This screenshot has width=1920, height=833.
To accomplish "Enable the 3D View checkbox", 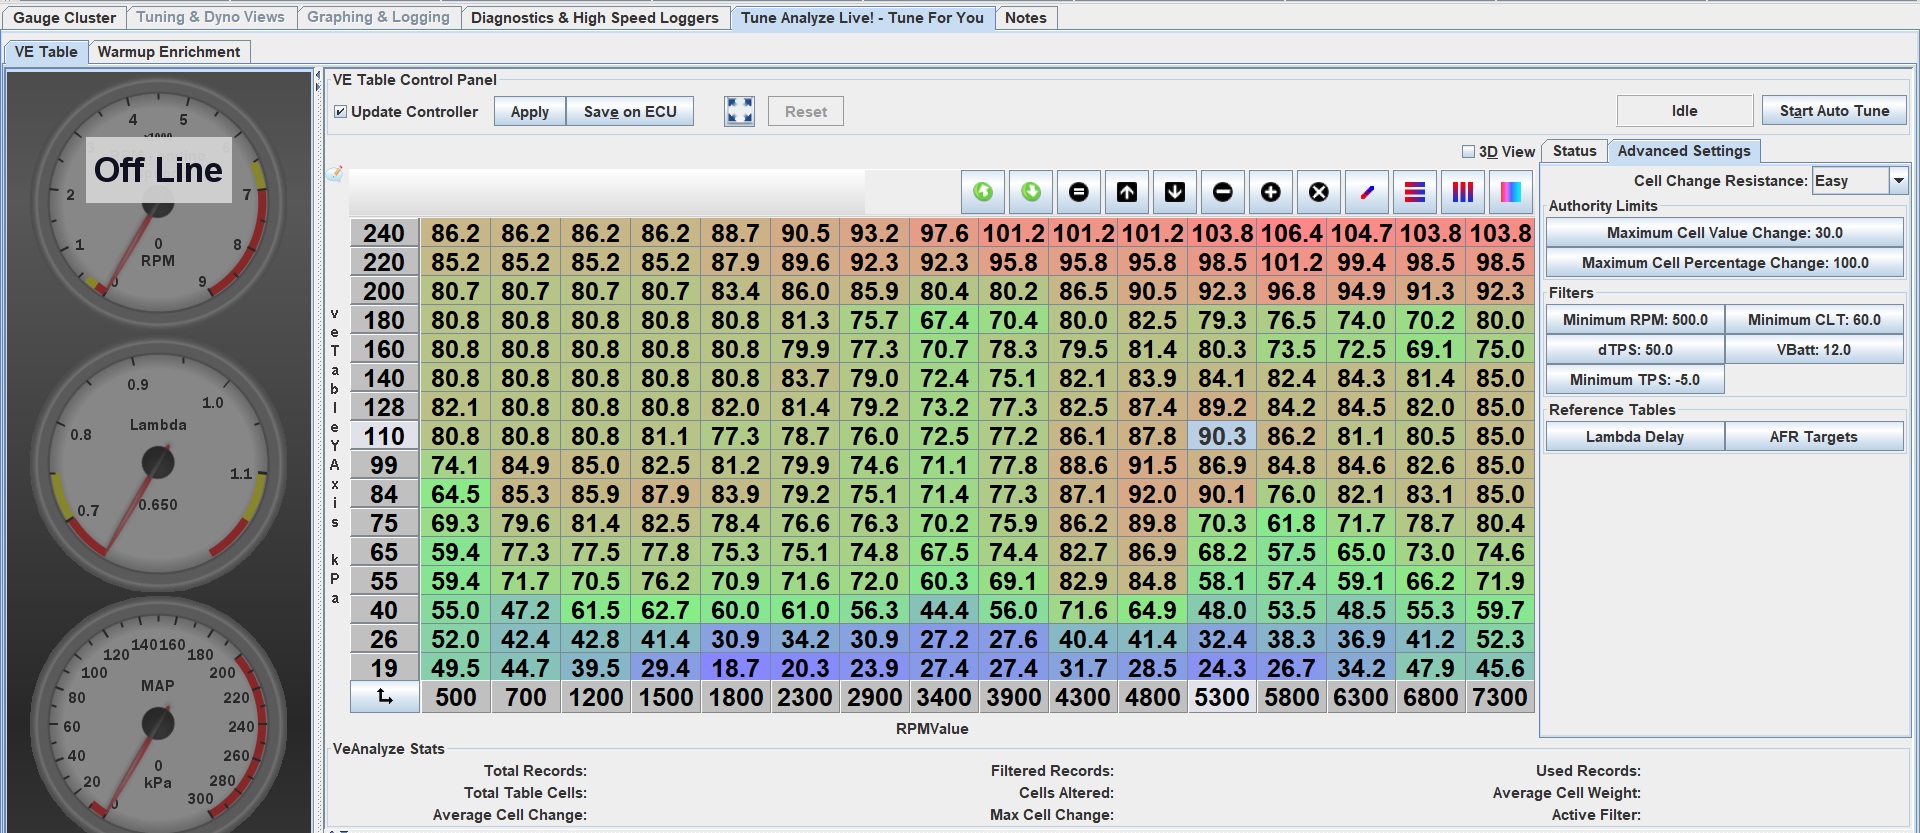I will pos(1468,152).
